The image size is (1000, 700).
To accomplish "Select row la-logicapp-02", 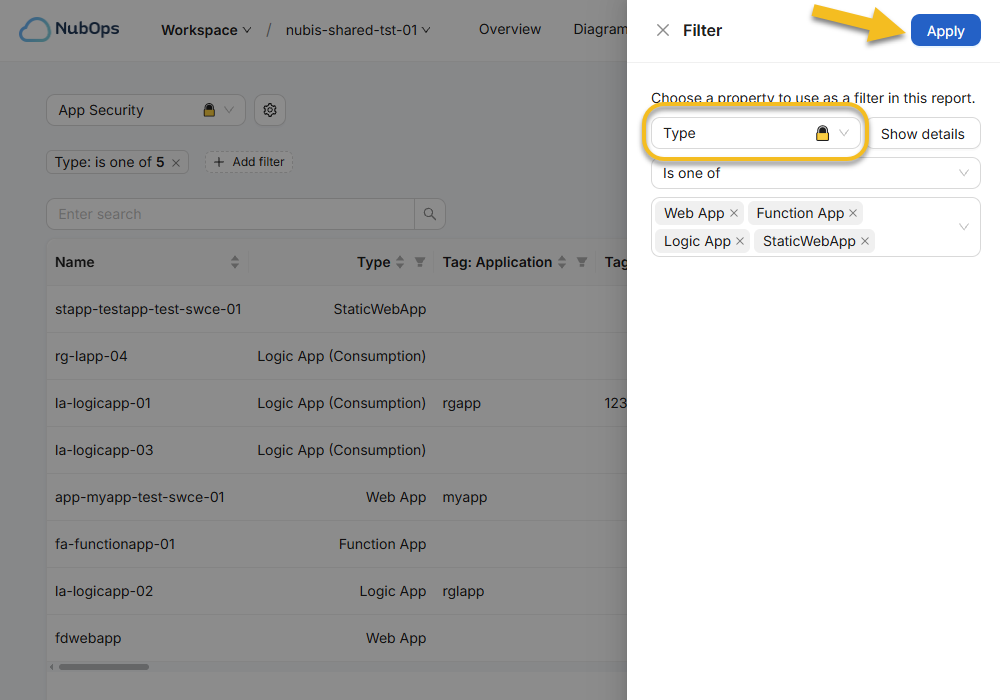I will (x=337, y=592).
